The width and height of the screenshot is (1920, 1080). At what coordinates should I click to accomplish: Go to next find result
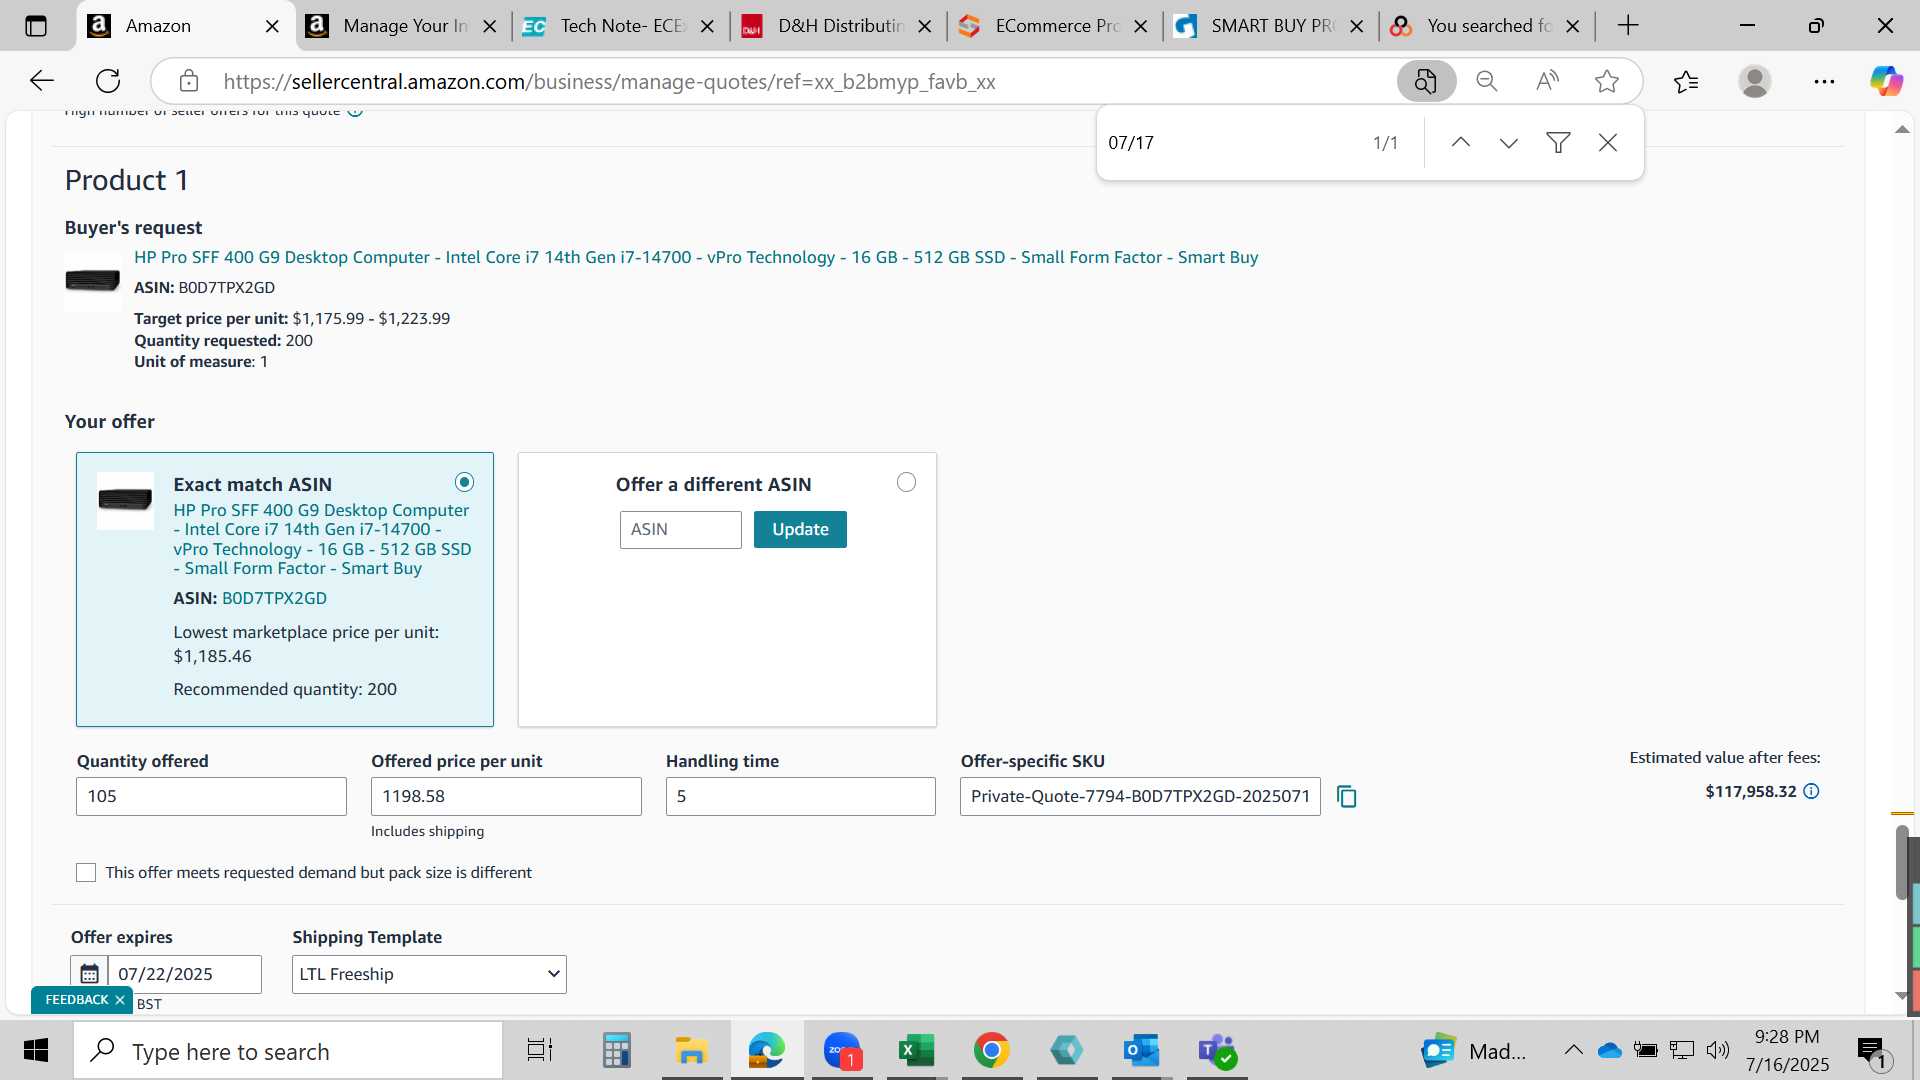[1509, 142]
